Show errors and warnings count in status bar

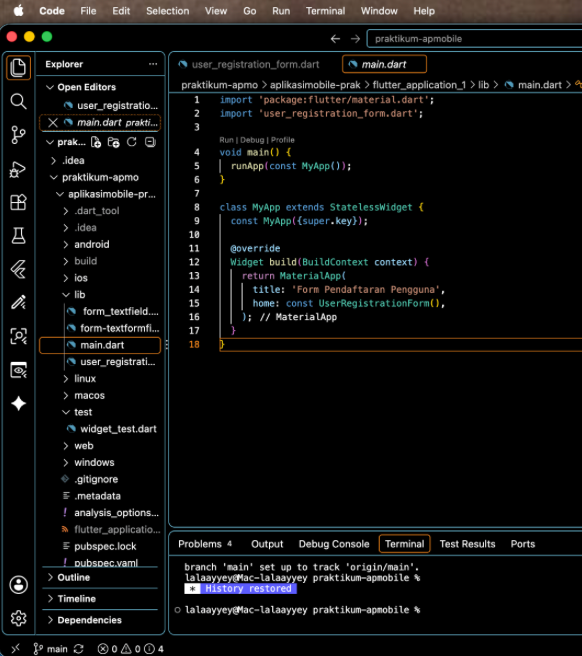131,649
